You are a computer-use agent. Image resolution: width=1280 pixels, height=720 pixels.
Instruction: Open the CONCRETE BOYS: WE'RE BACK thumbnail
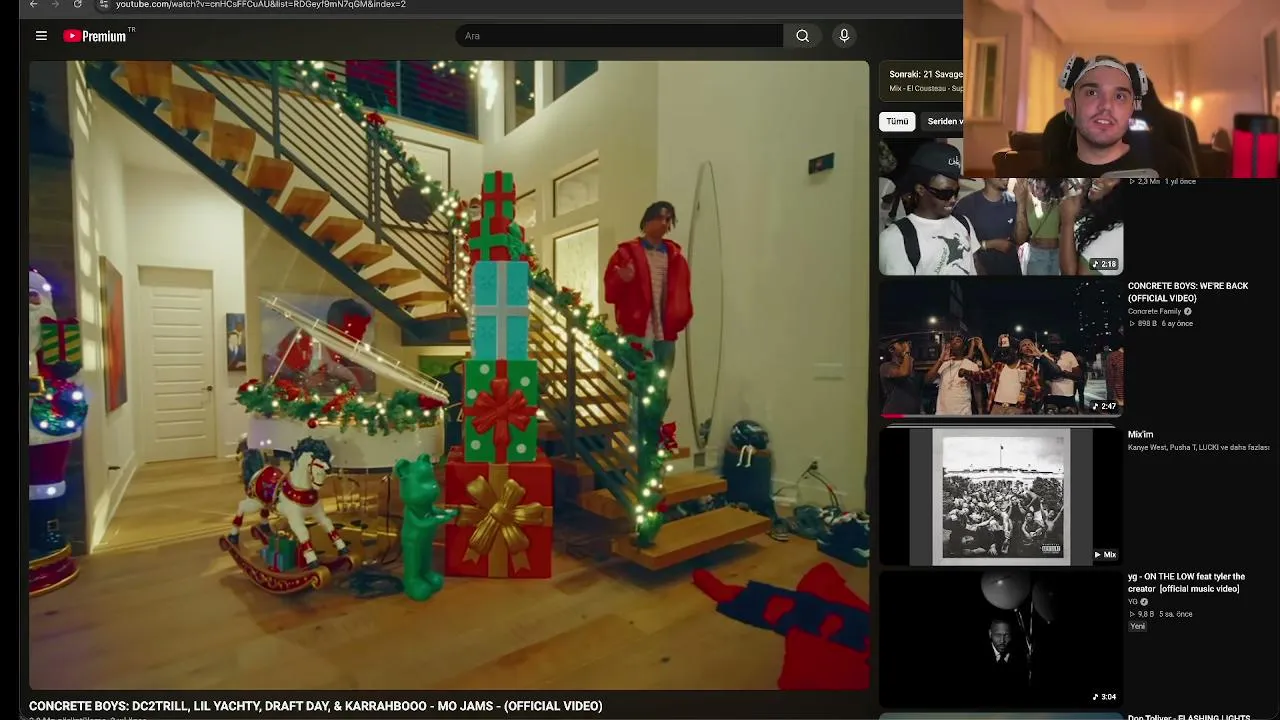tap(1001, 347)
